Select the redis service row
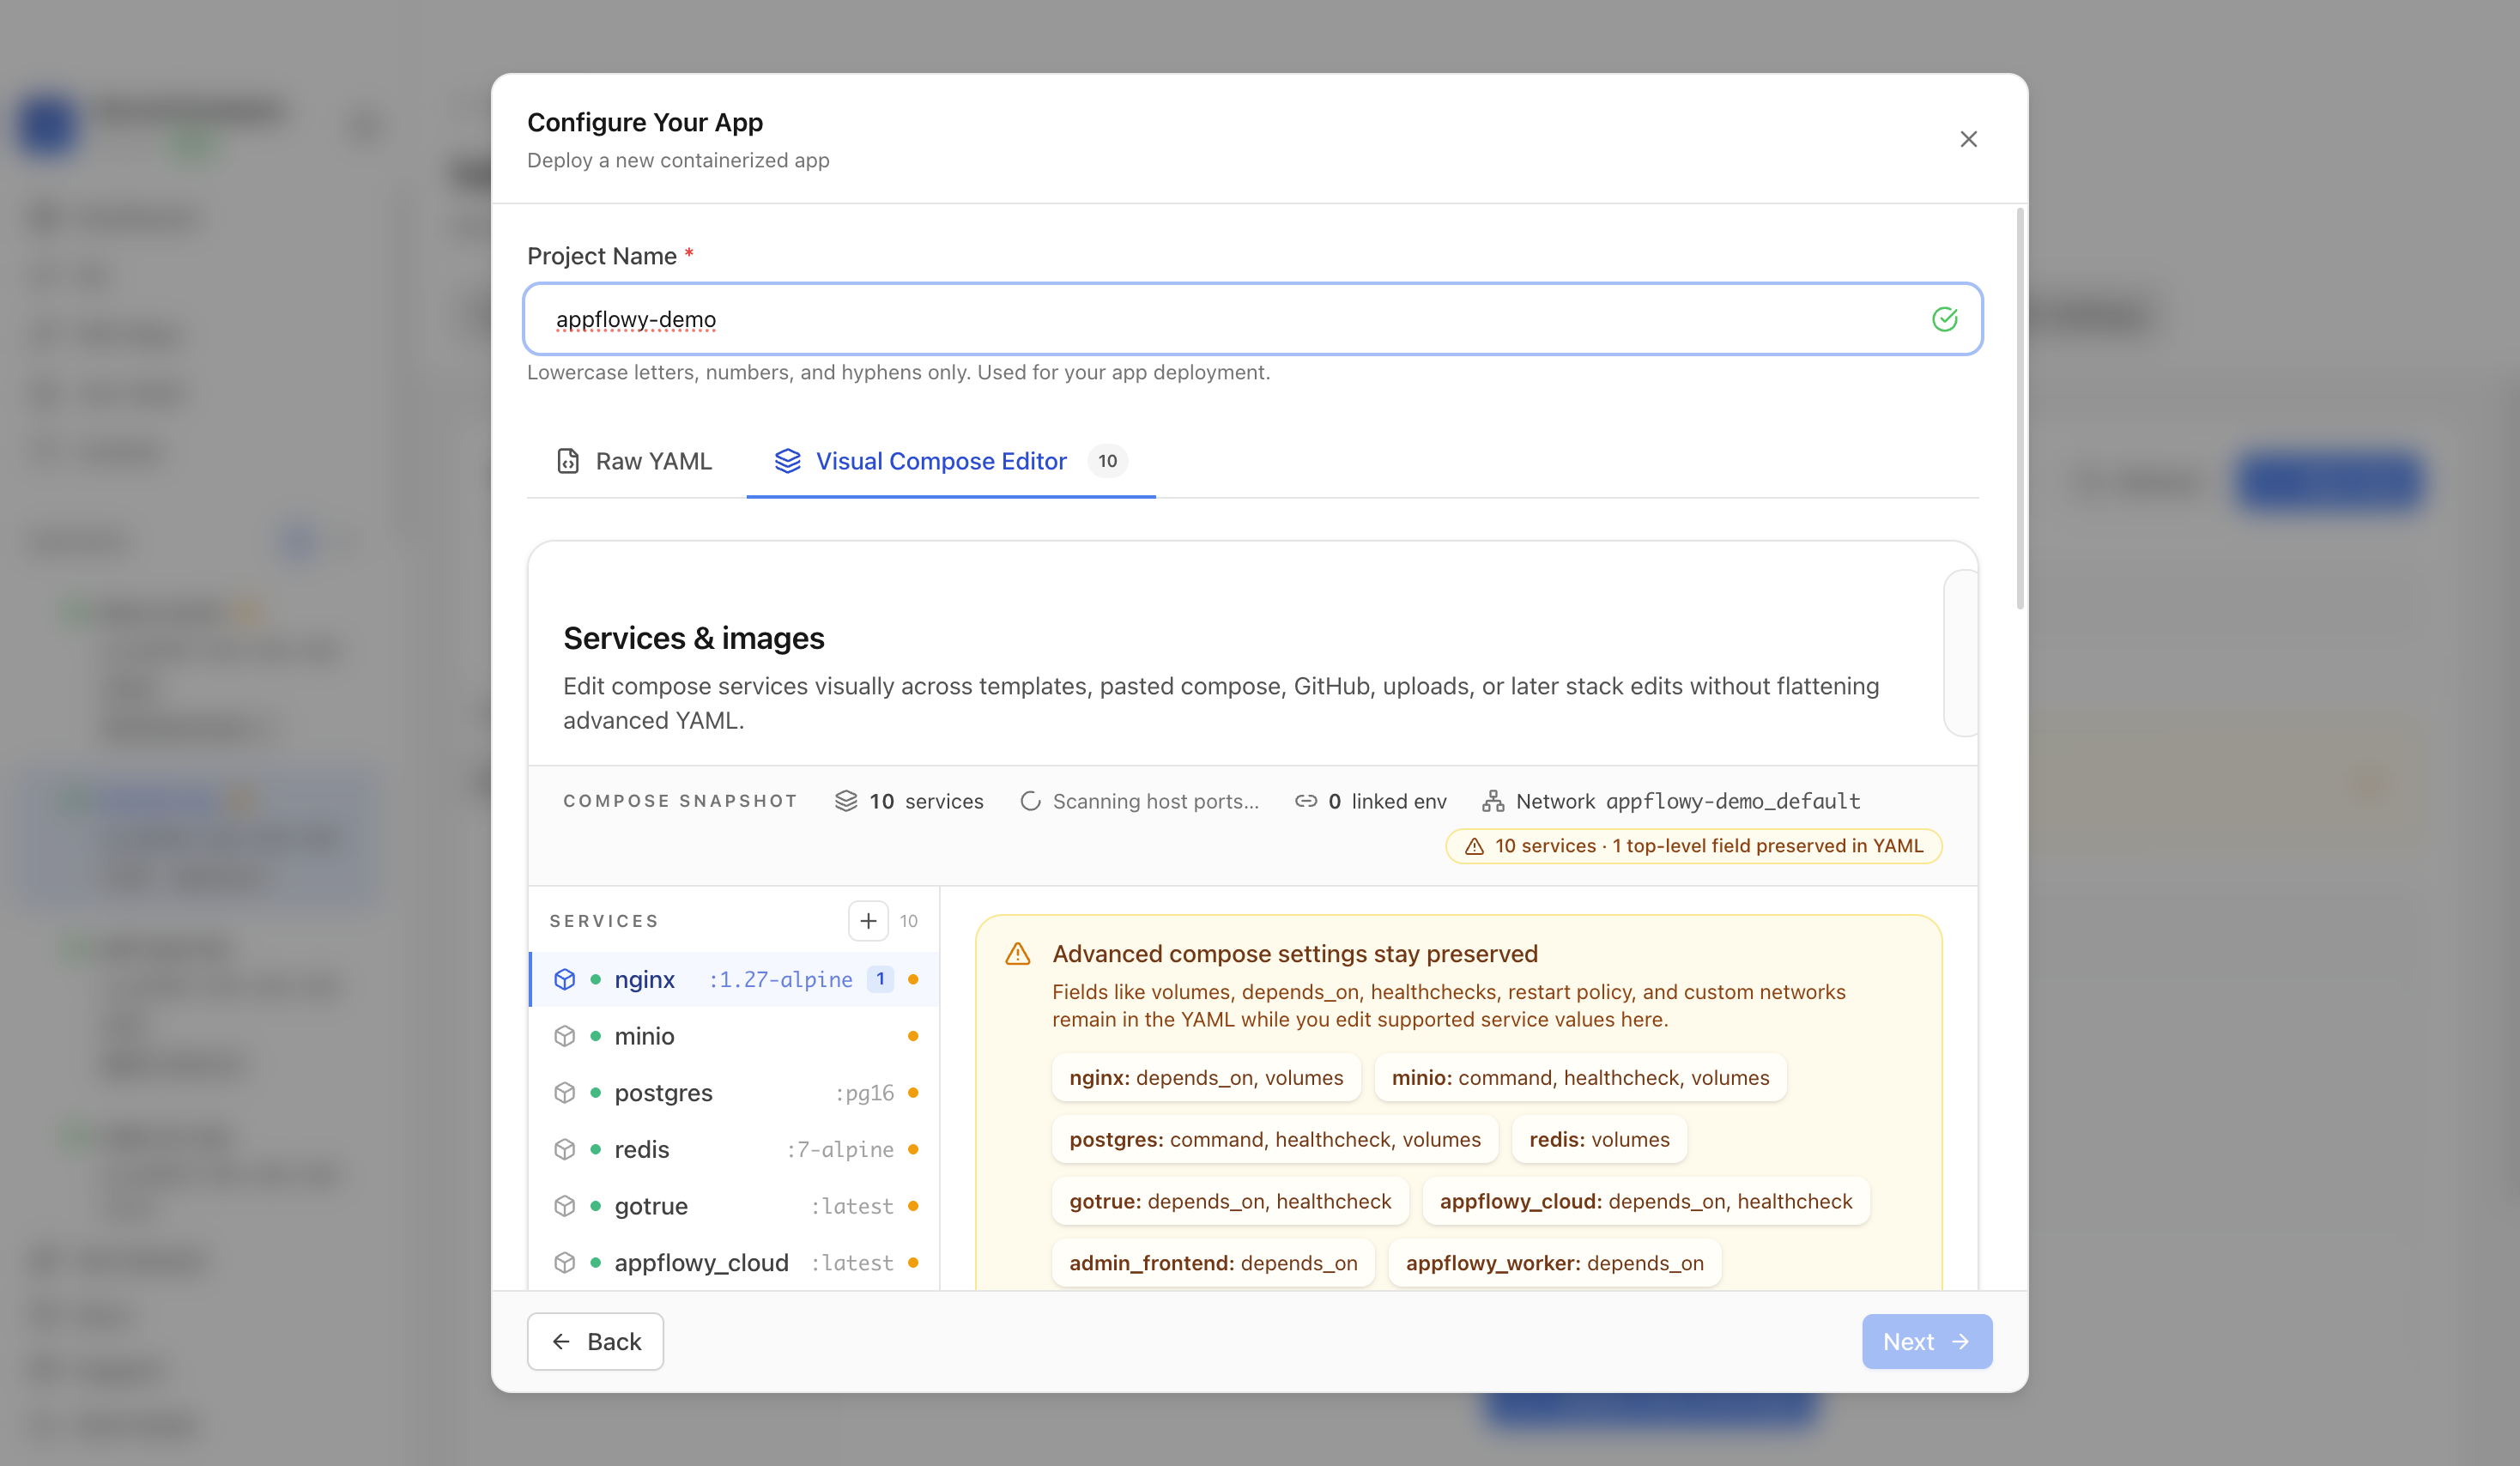This screenshot has width=2520, height=1466. pyautogui.click(x=734, y=1149)
